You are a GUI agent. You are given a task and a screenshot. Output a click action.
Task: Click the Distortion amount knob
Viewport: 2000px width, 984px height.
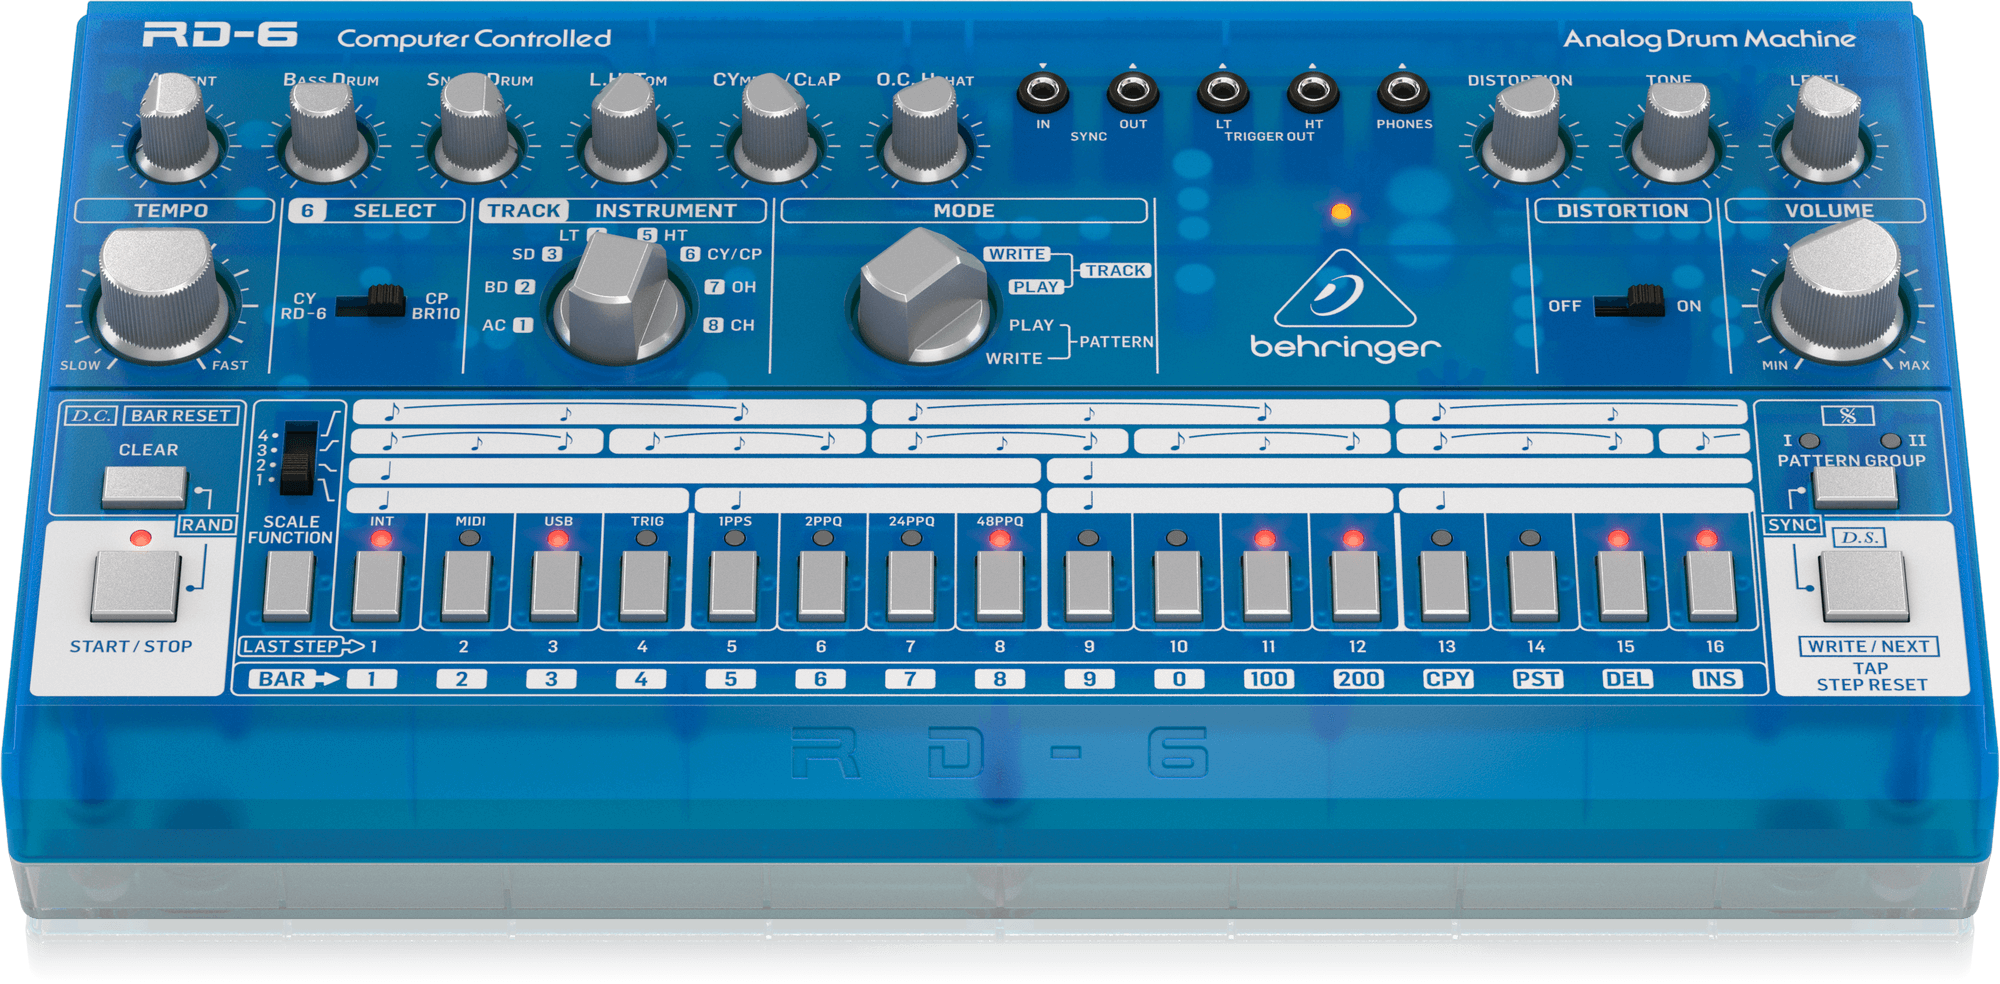click(1524, 131)
